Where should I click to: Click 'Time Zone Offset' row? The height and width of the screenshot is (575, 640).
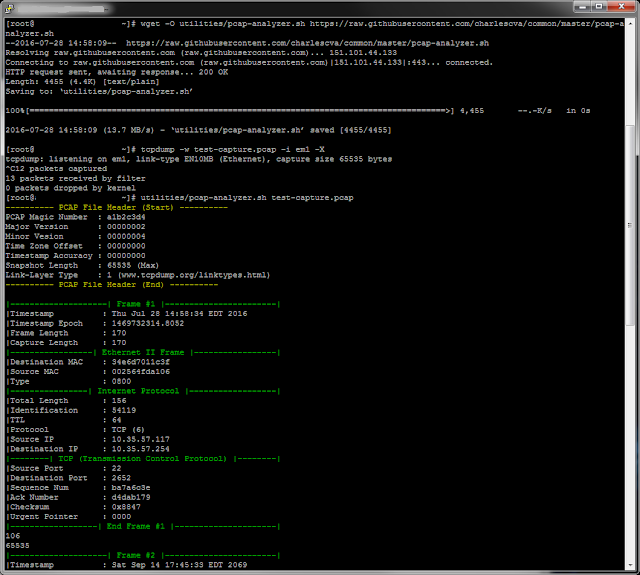click(x=76, y=246)
